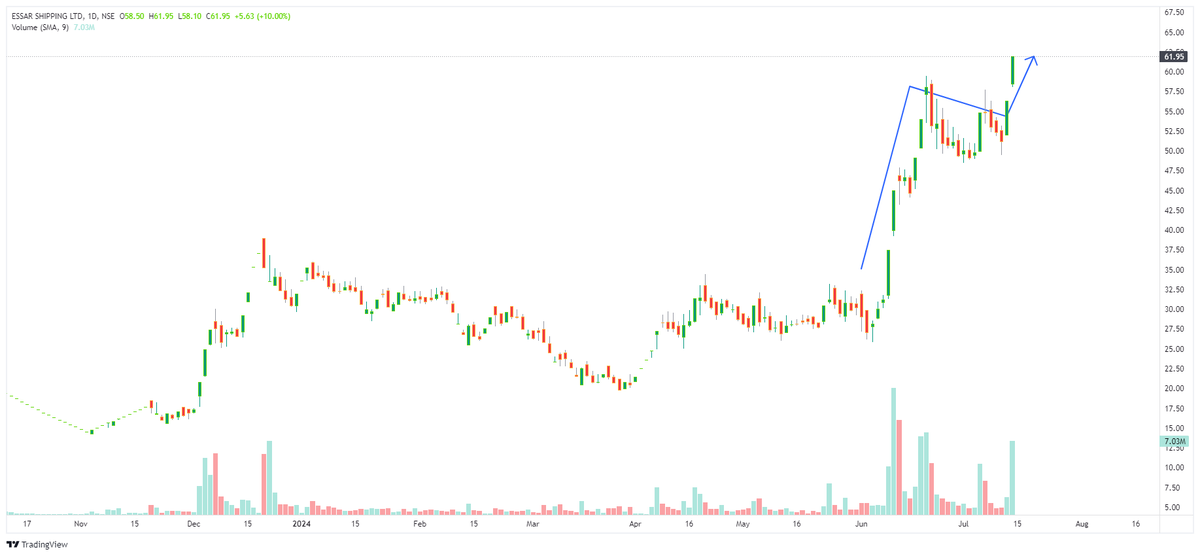1200x556 pixels.
Task: Click the 27.50 price axis label
Action: pos(1174,329)
